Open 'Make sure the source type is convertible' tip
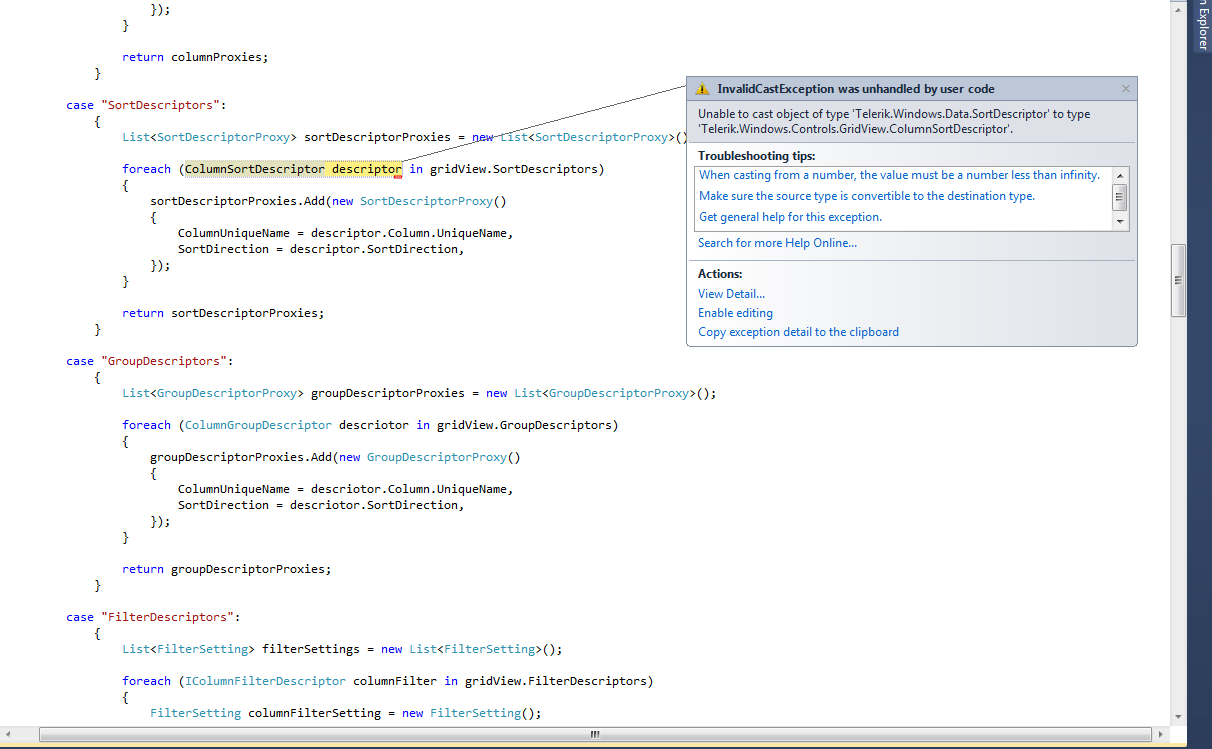1212x749 pixels. 867,196
